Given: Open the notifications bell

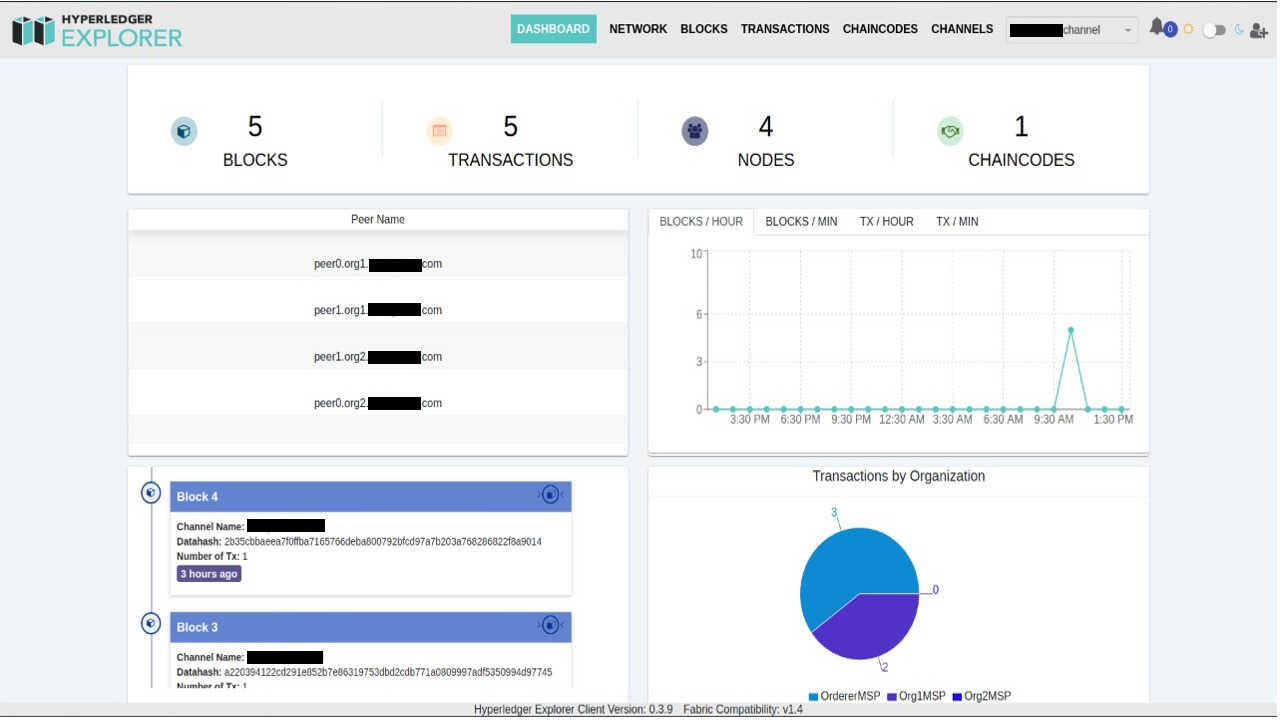Looking at the screenshot, I should click(1157, 28).
